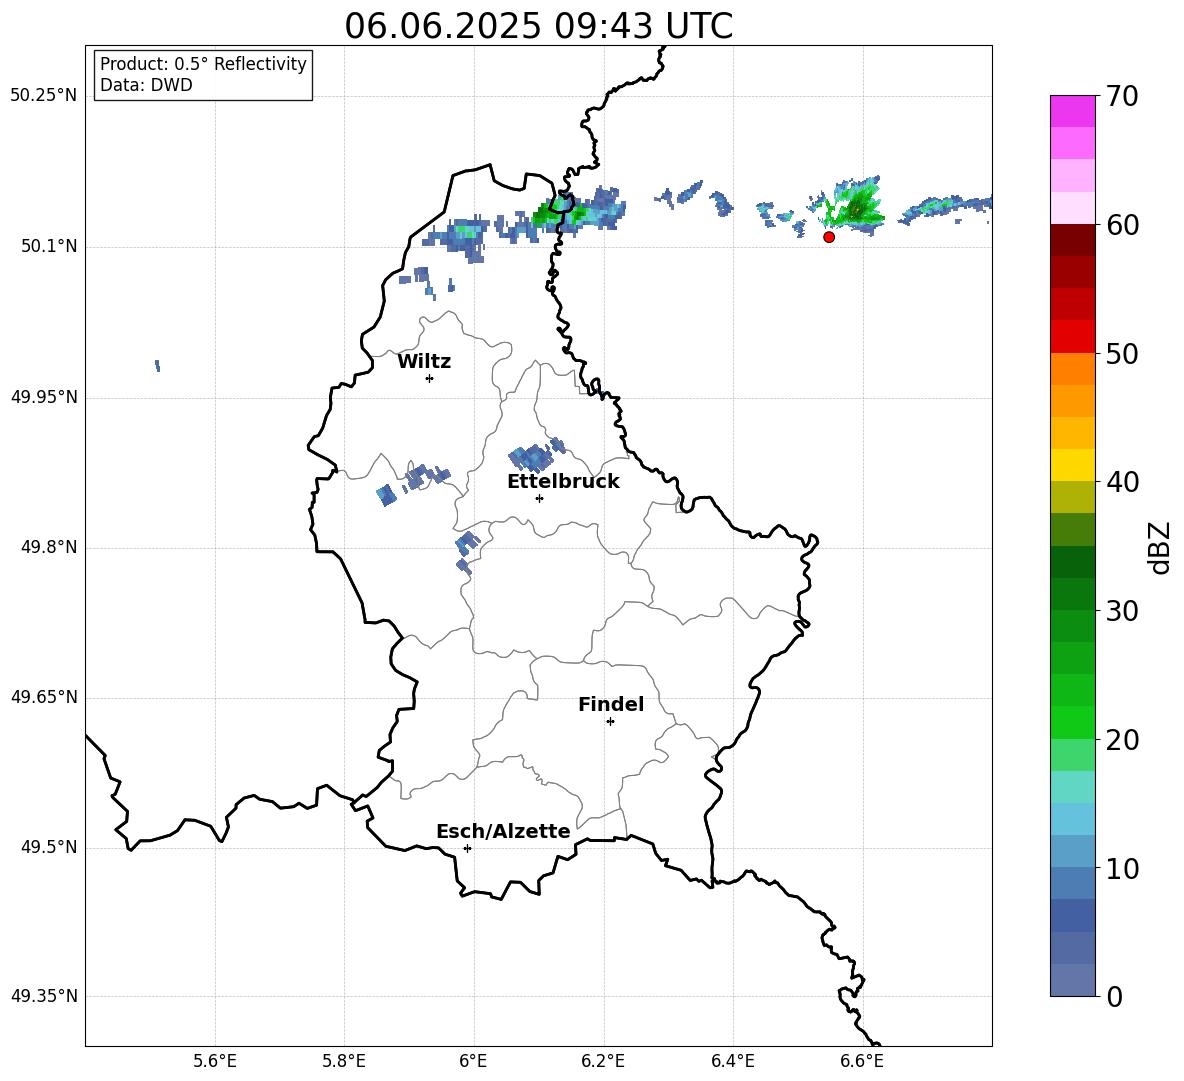Click the bright red colorbar segment above 50
This screenshot has width=1184, height=1081.
(x=1072, y=337)
